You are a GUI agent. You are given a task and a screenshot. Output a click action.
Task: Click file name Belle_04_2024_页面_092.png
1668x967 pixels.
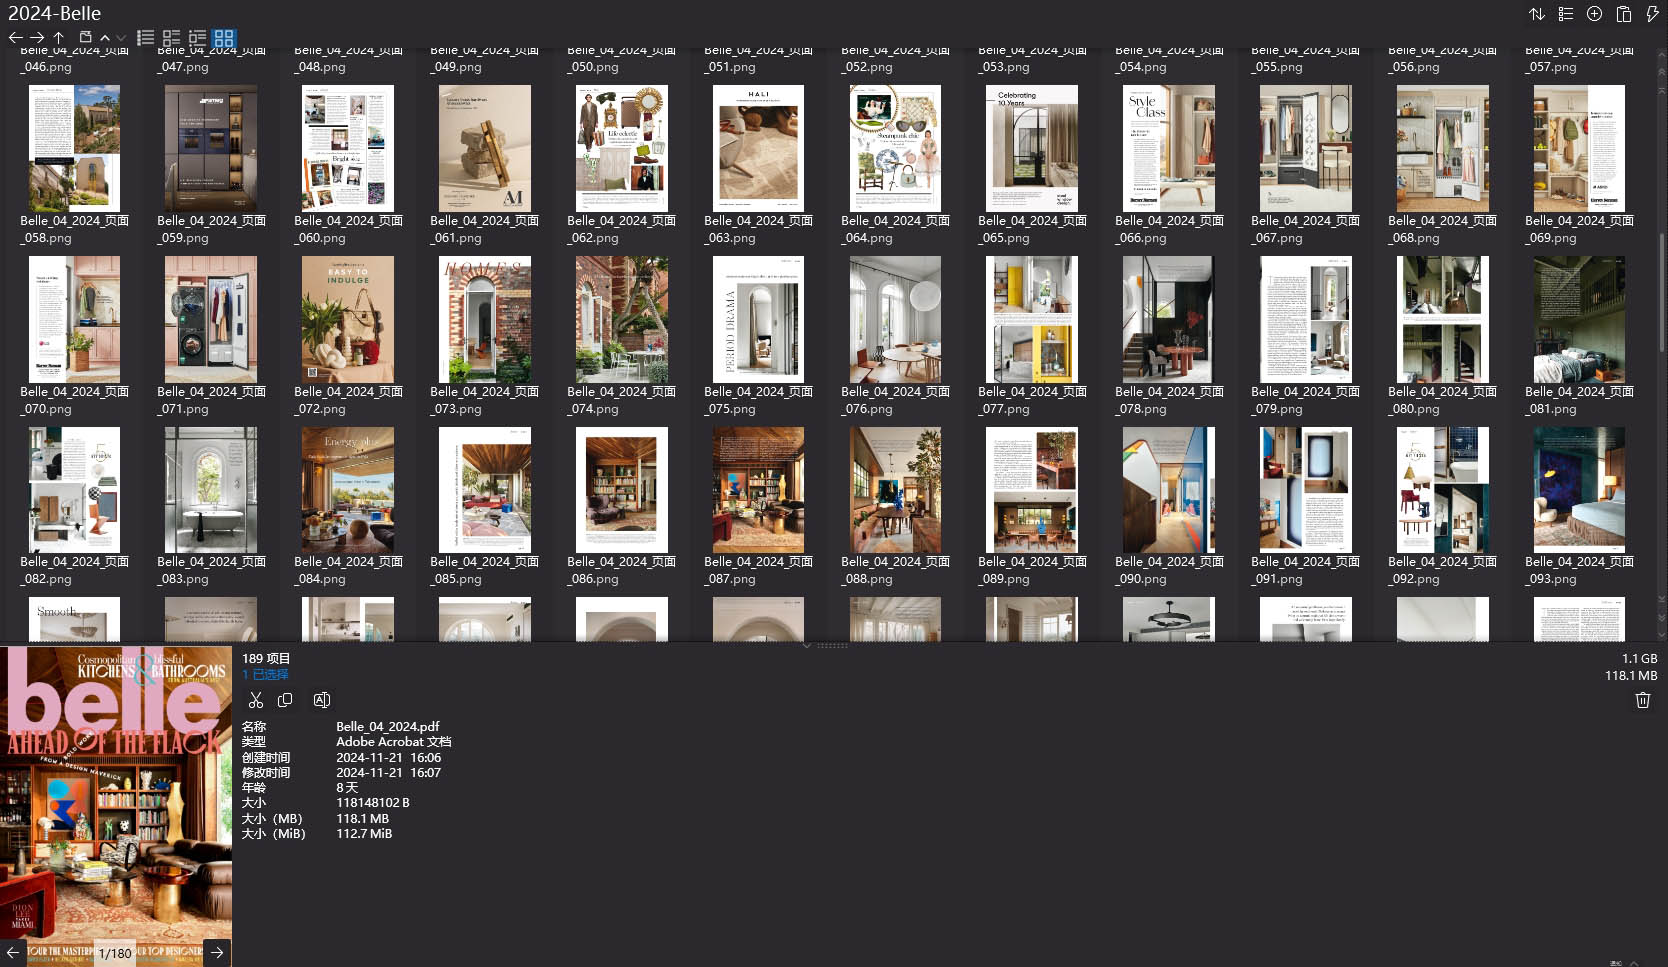coord(1443,570)
